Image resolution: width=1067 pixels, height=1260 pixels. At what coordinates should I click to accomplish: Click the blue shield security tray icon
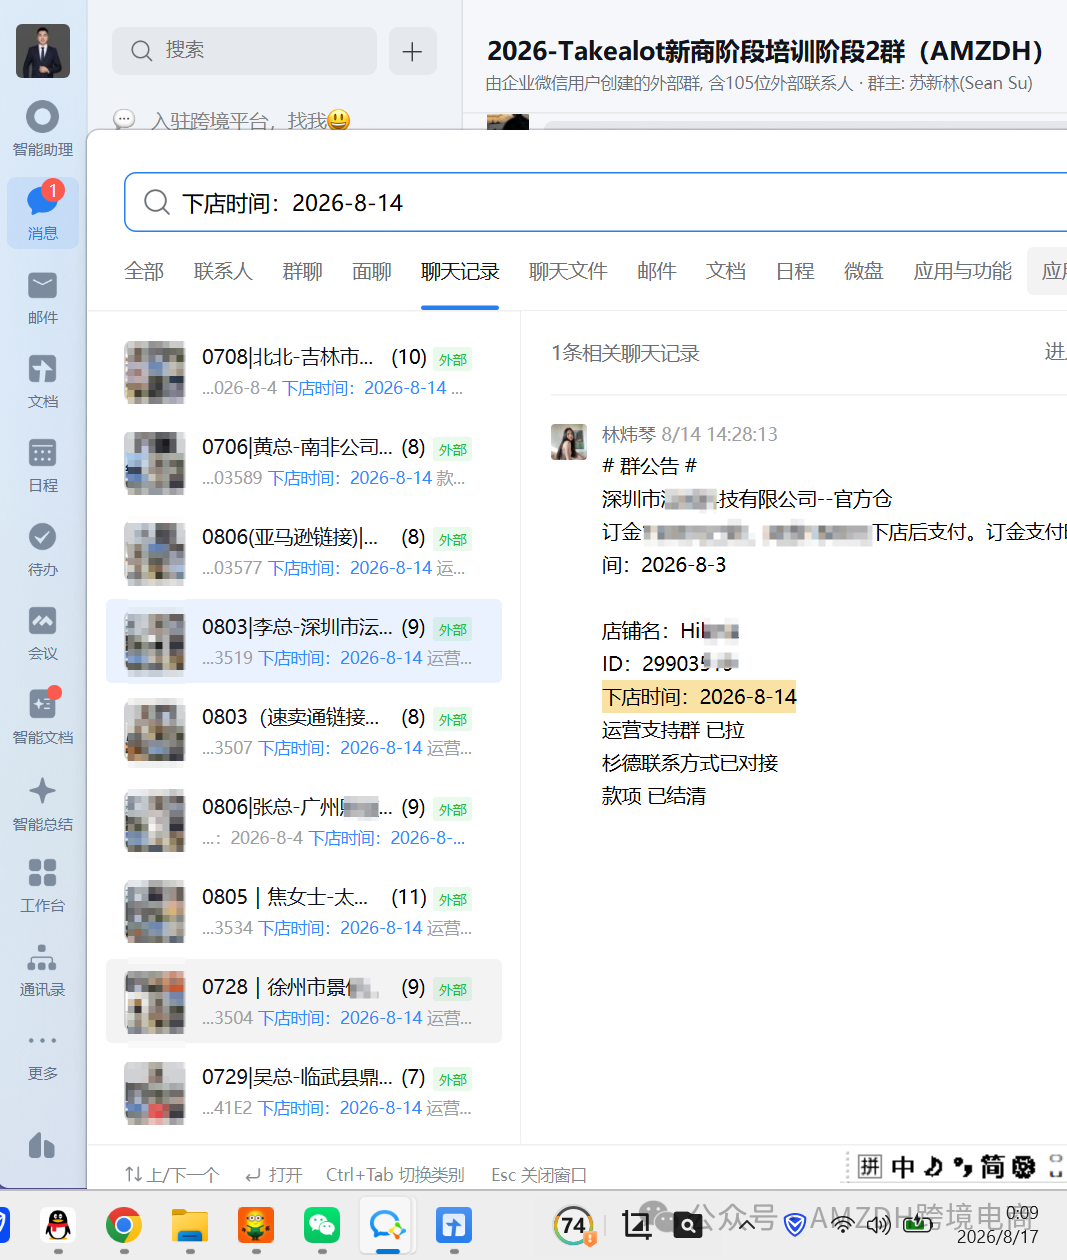pos(795,1224)
